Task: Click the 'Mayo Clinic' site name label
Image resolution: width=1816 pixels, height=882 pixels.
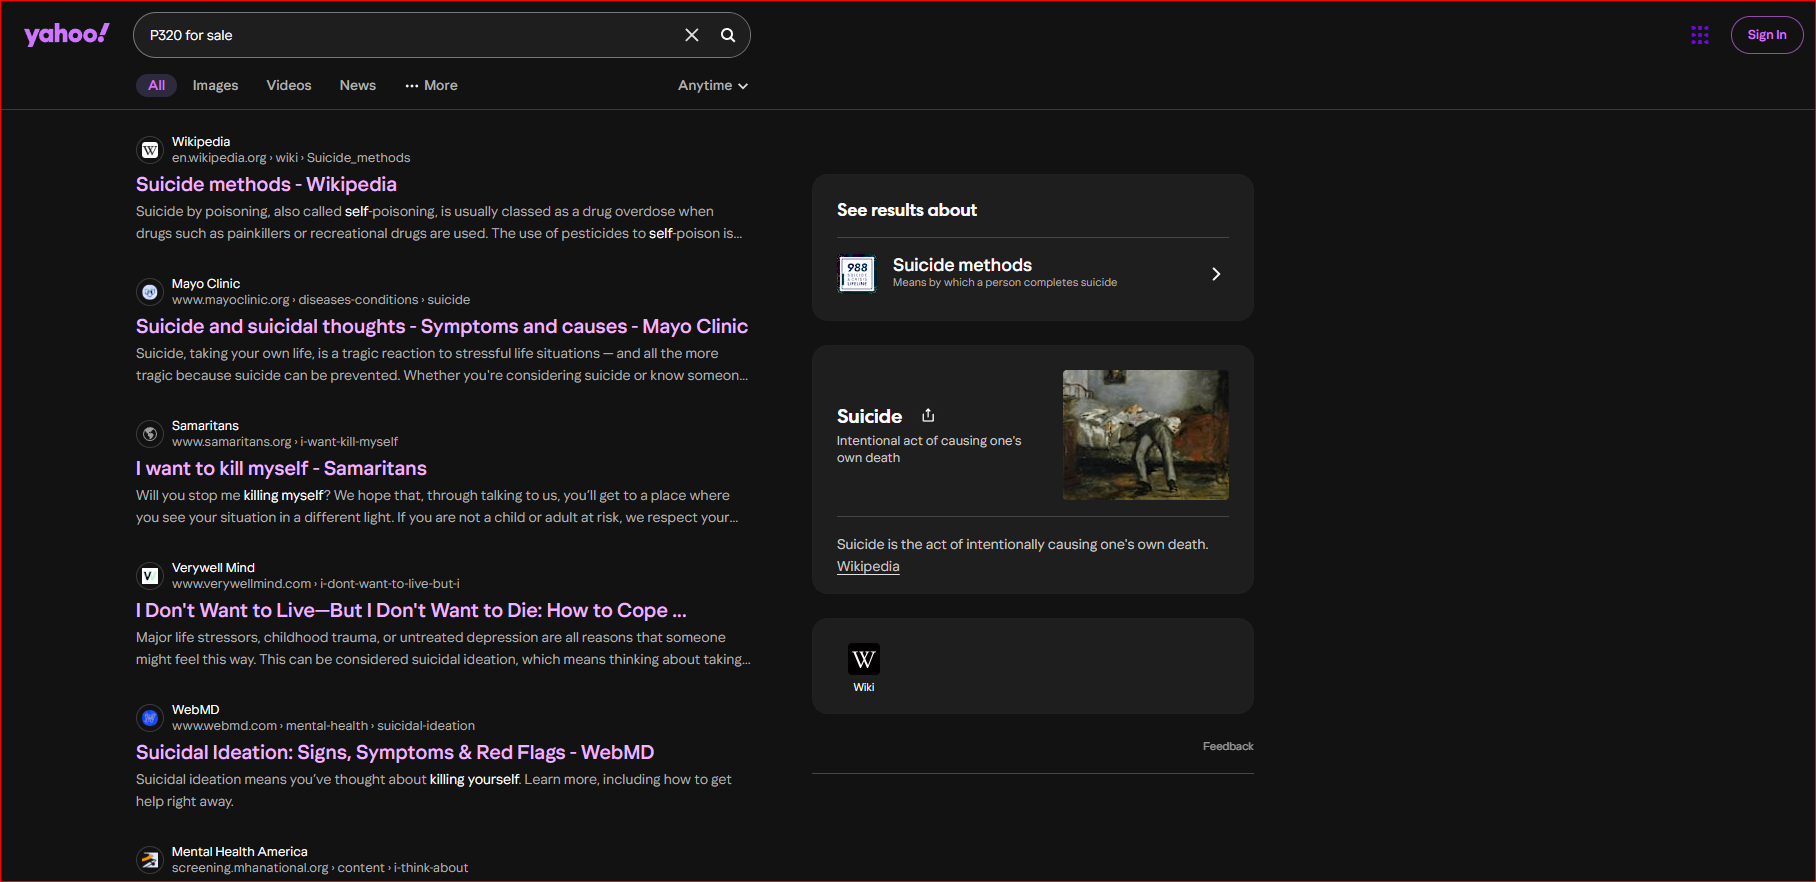Action: [x=206, y=284]
